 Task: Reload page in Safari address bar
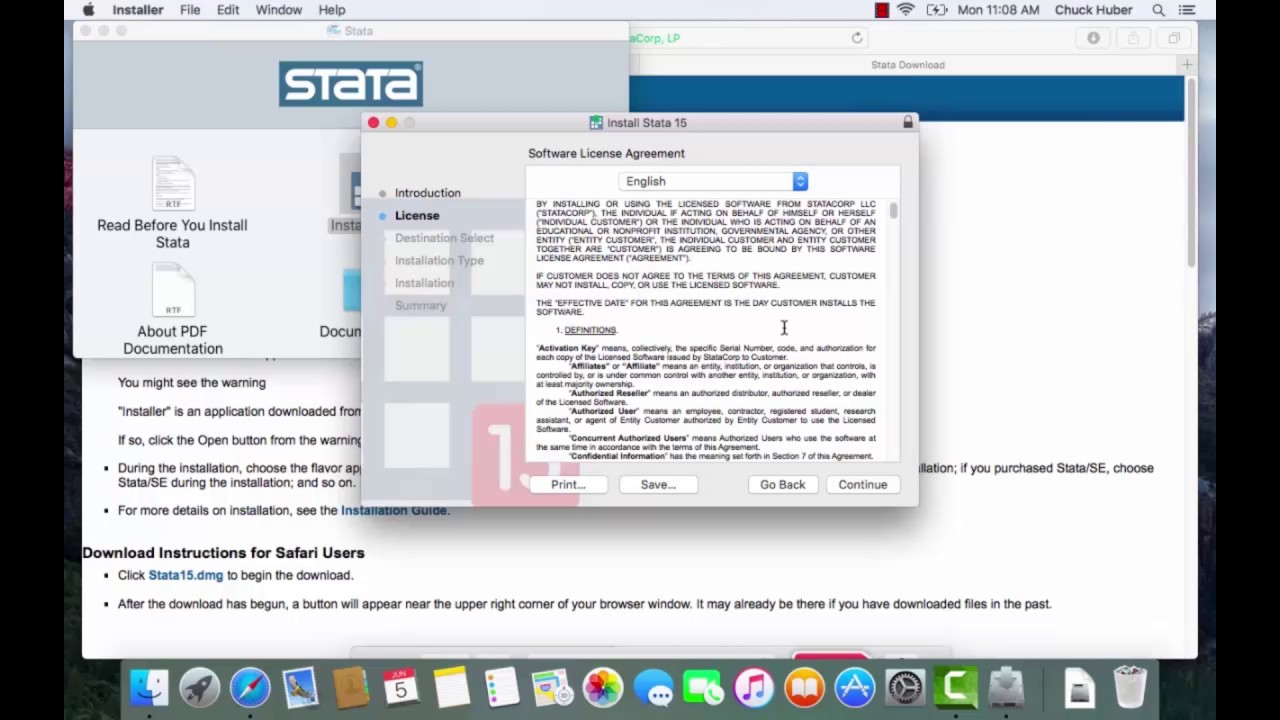pyautogui.click(x=857, y=38)
